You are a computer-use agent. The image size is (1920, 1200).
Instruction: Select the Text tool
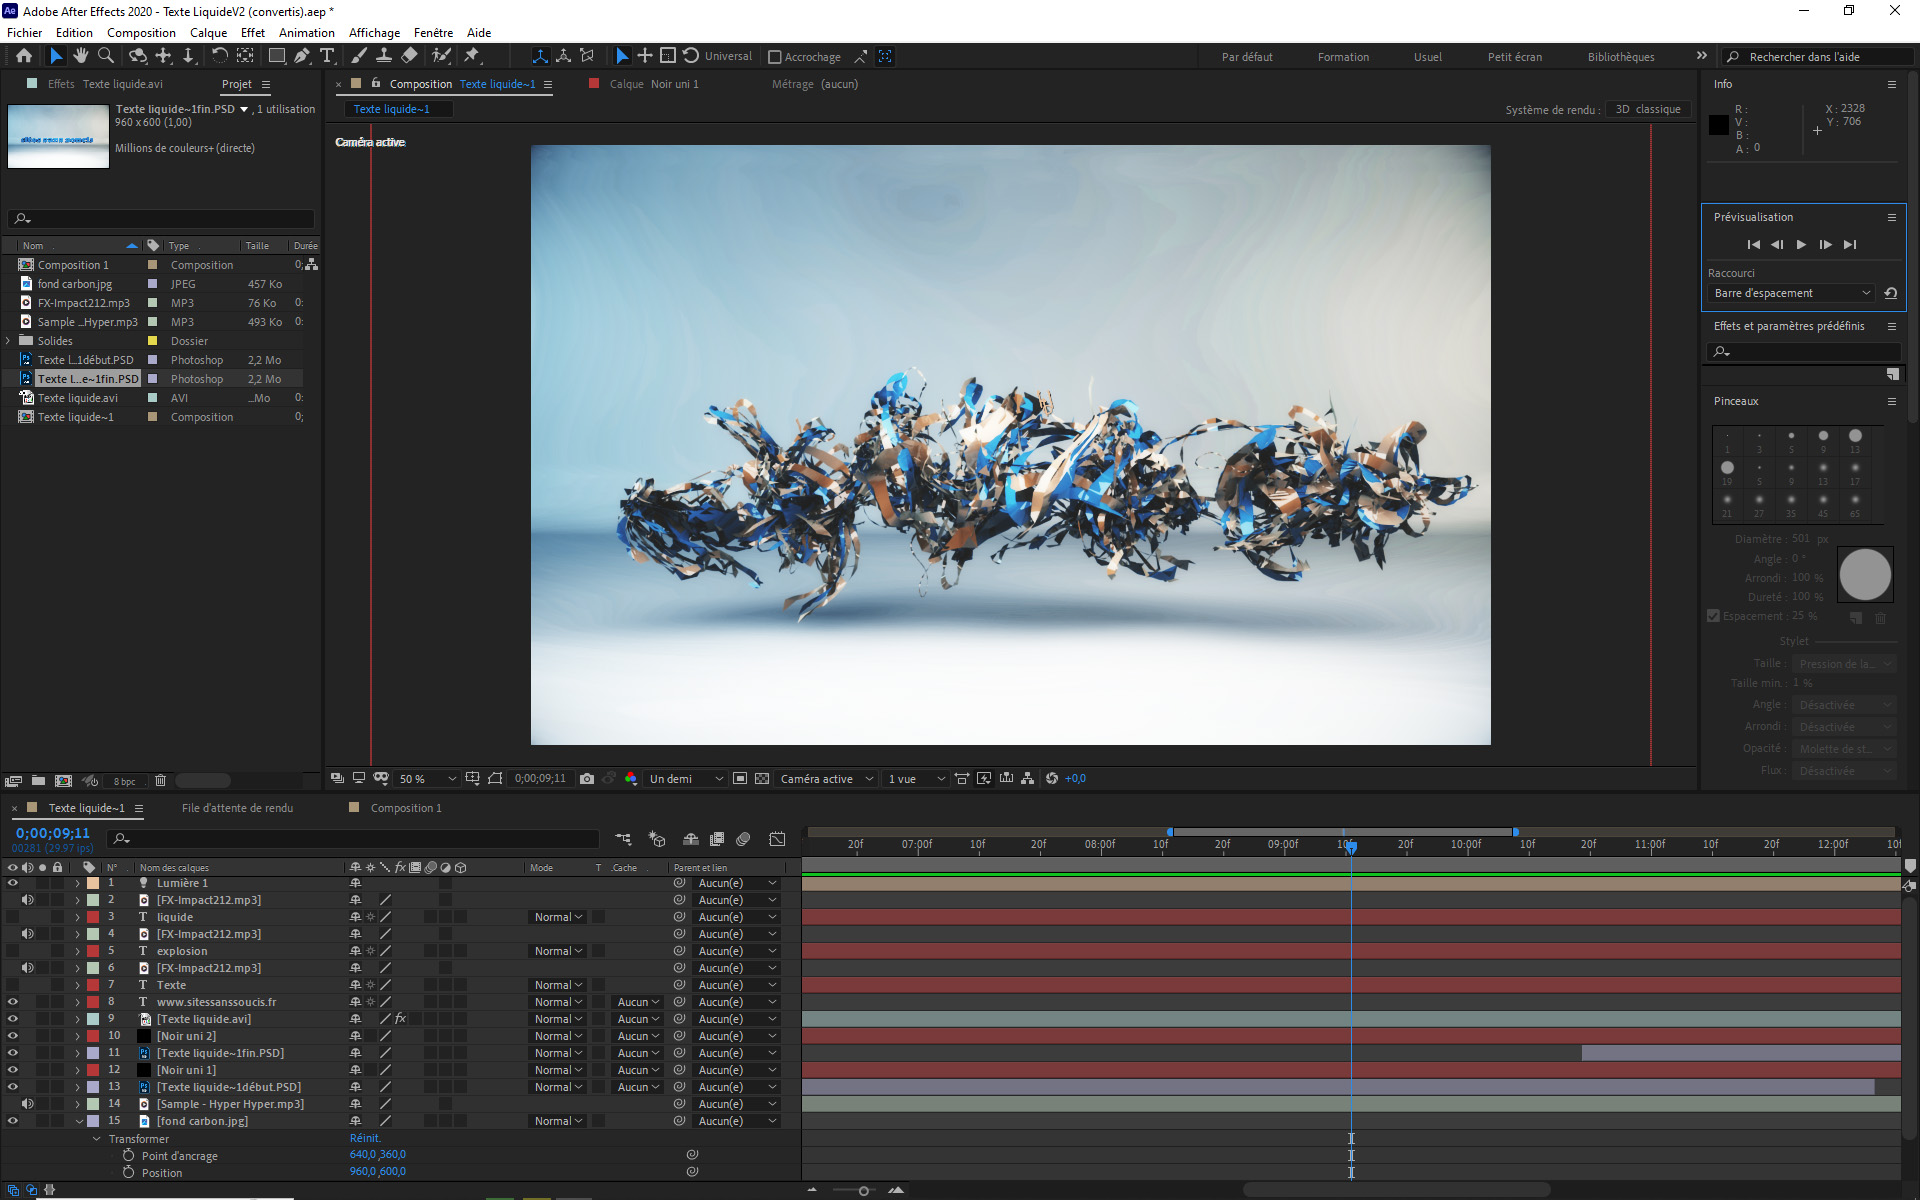tap(327, 56)
